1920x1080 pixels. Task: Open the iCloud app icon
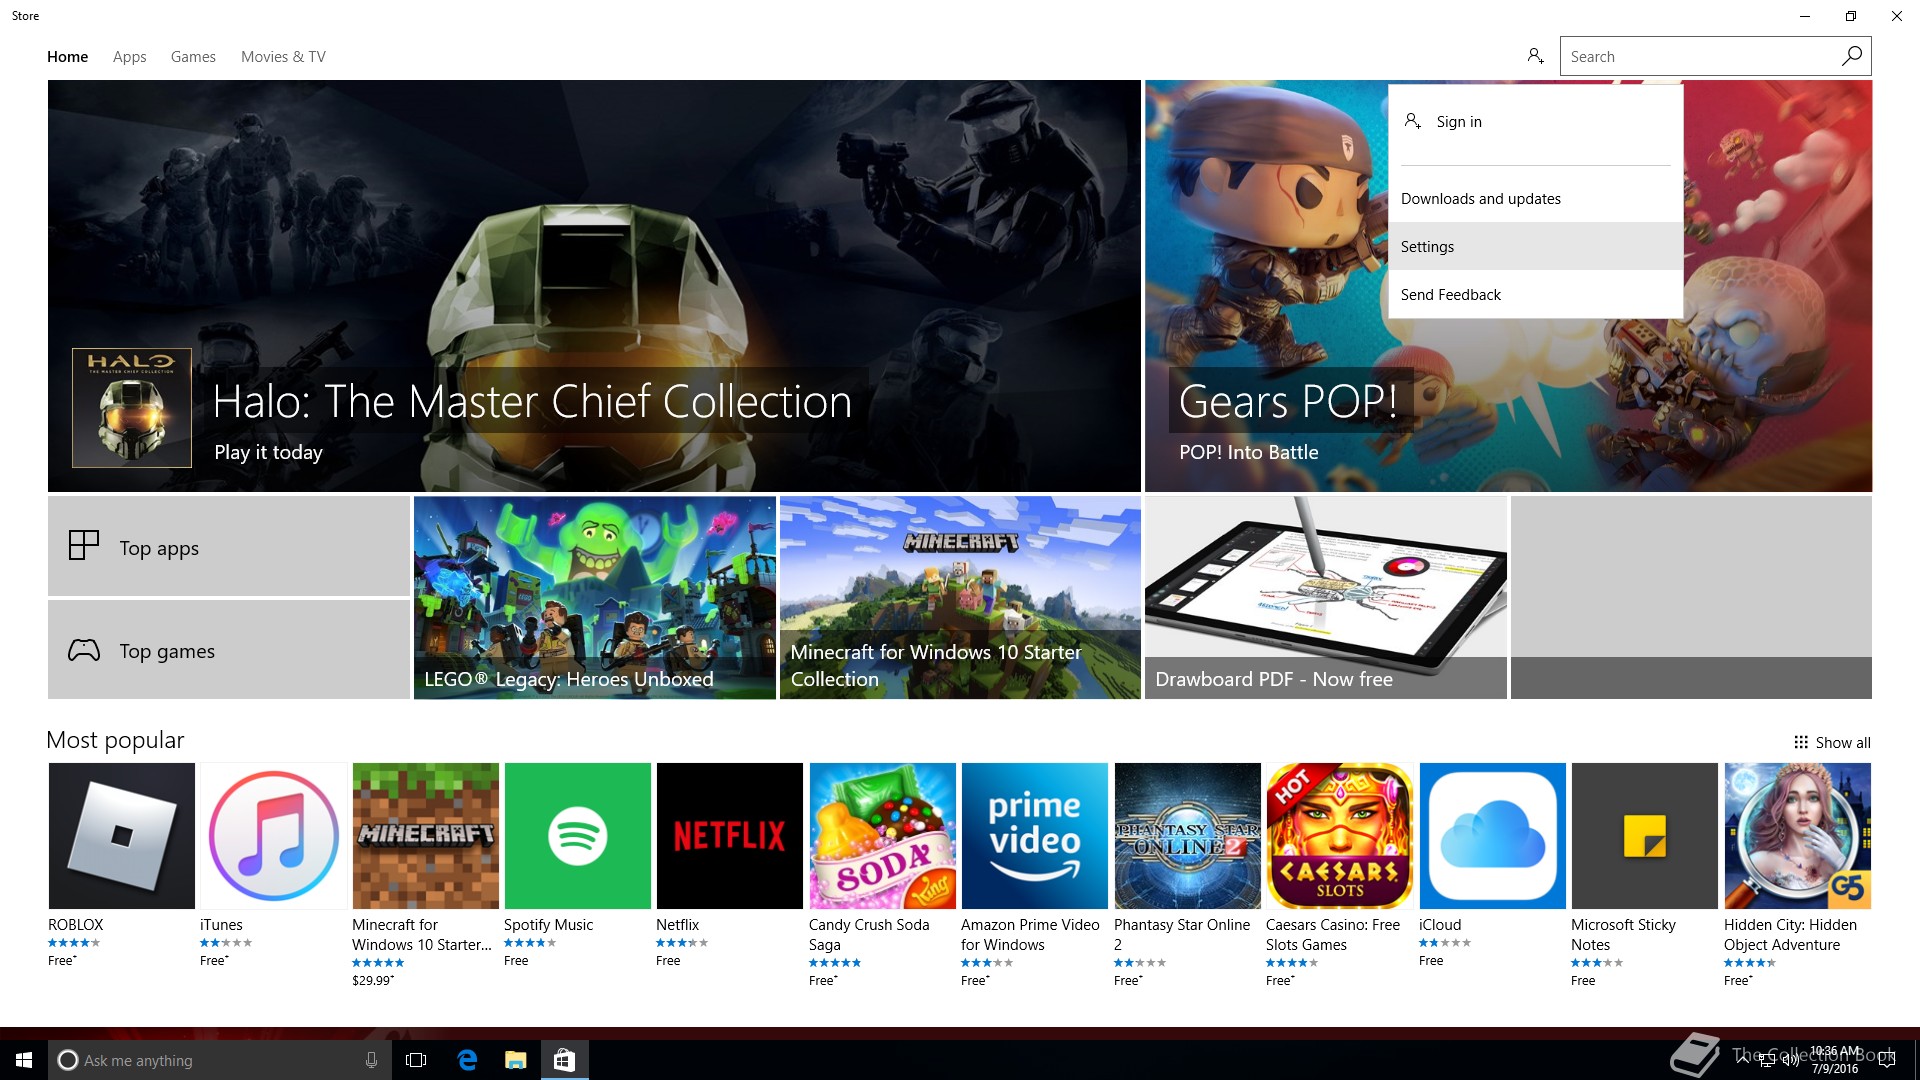coord(1492,836)
